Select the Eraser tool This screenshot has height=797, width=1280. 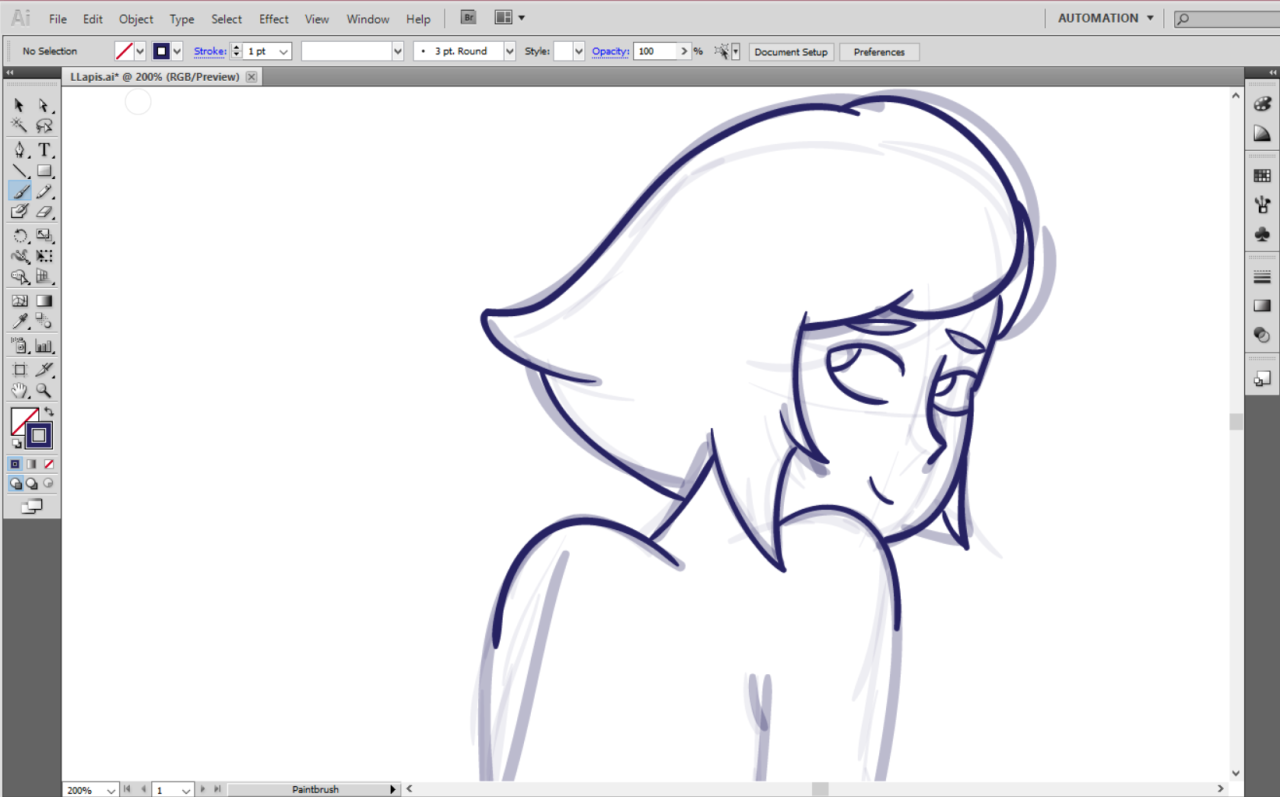pos(44,212)
